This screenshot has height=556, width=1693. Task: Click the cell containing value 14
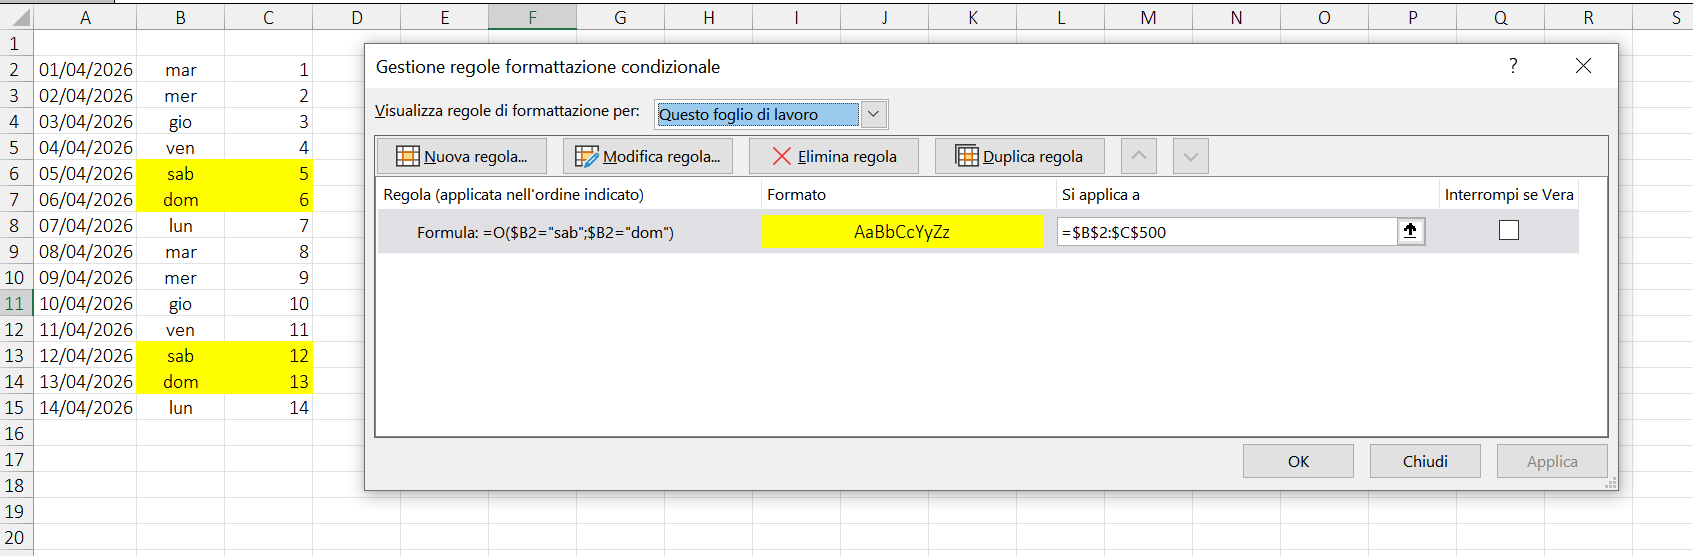tap(268, 407)
